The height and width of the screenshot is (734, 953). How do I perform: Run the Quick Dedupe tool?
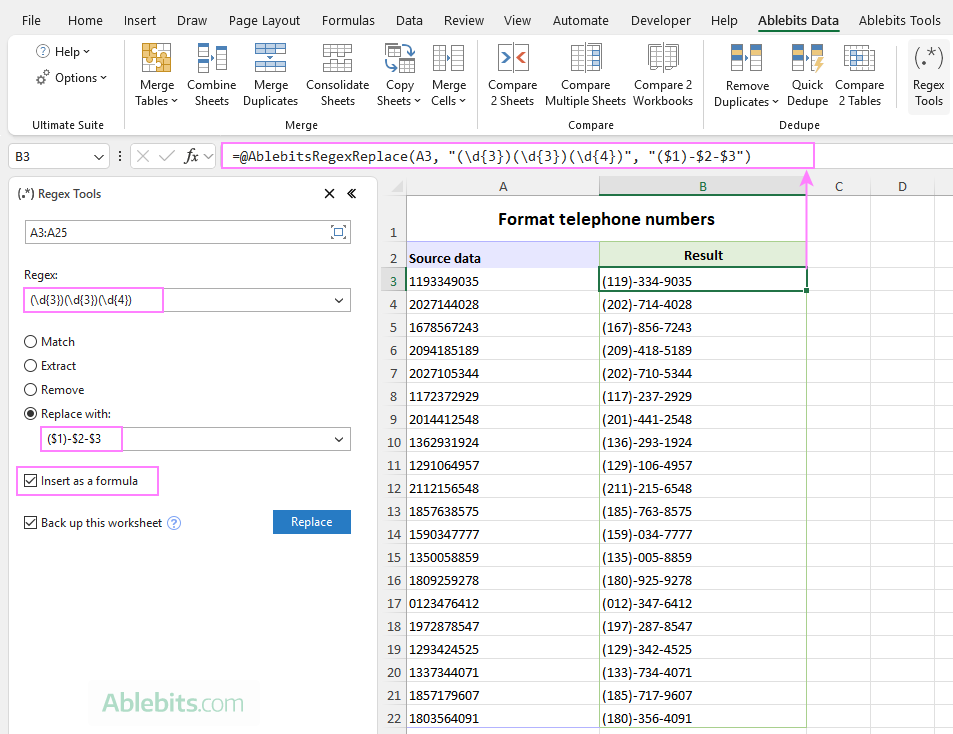coord(807,75)
